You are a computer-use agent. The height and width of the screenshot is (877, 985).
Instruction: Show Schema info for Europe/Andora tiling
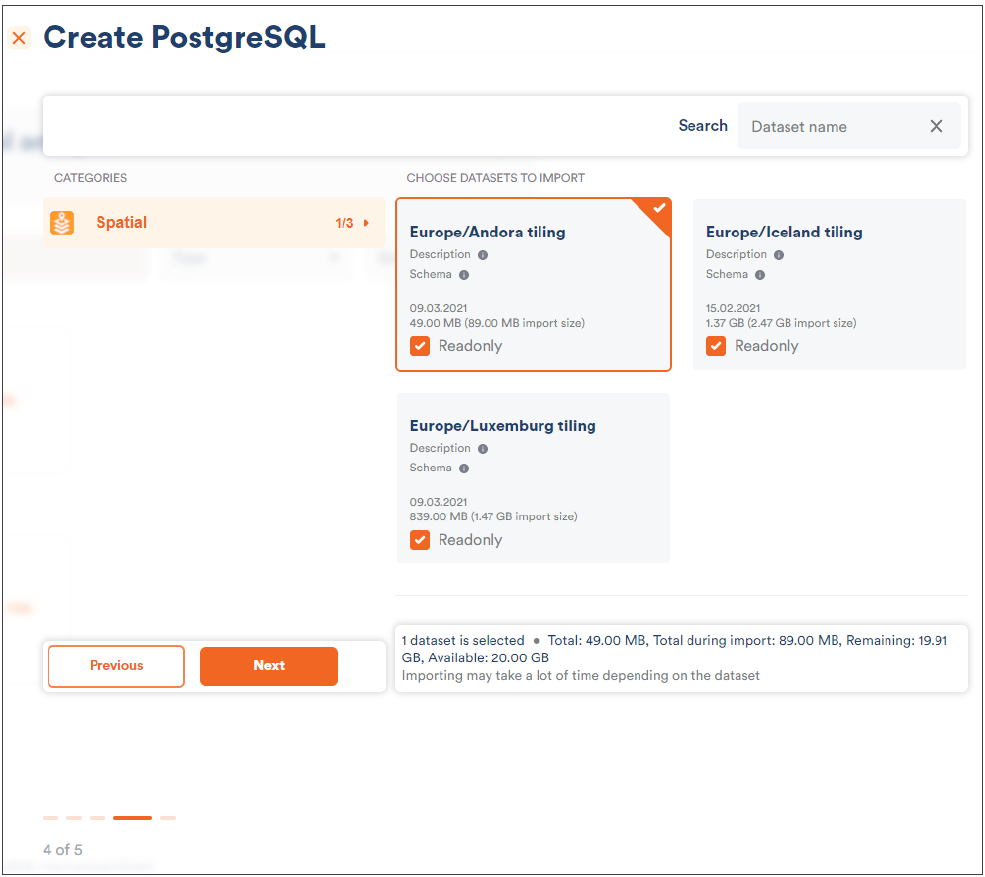pyautogui.click(x=464, y=275)
